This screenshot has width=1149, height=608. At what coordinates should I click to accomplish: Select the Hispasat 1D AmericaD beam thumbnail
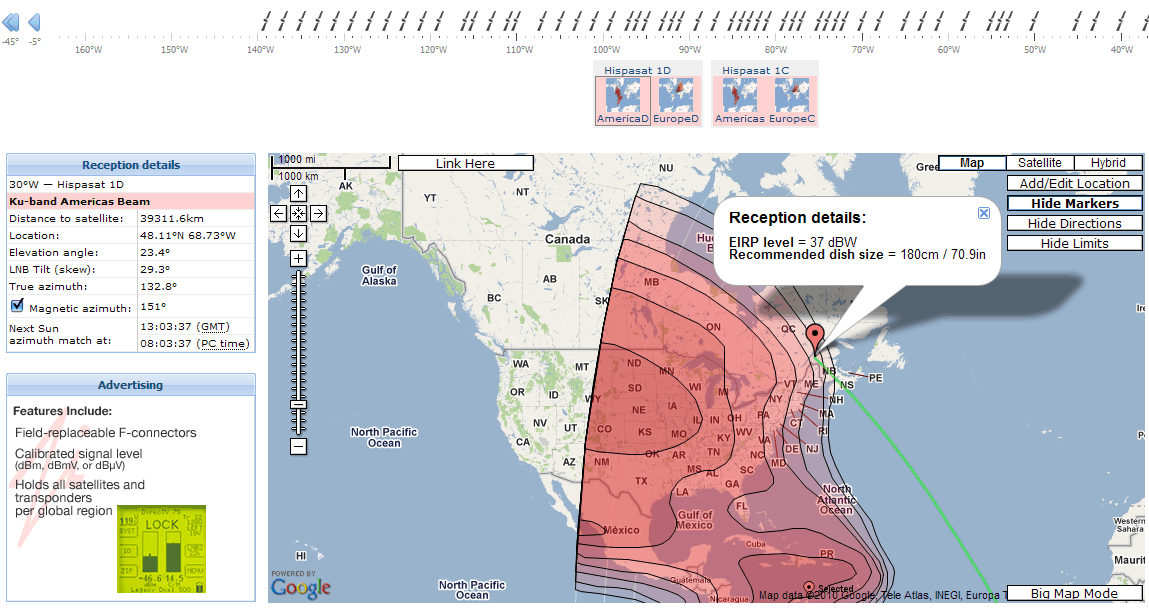tap(622, 101)
